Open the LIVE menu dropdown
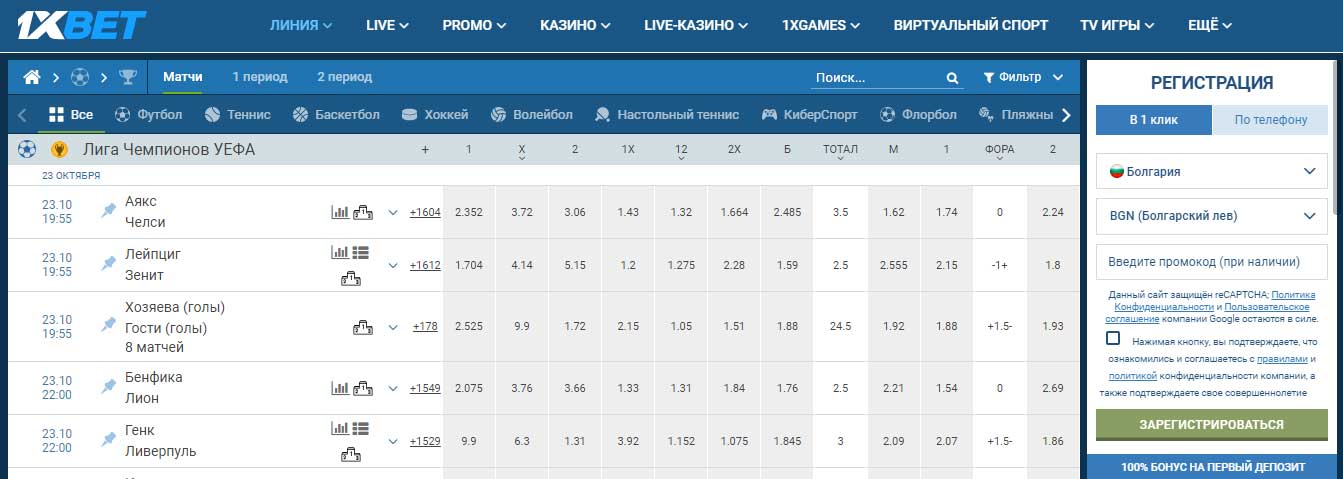Screen dimensions: 1343x479 [x=387, y=25]
